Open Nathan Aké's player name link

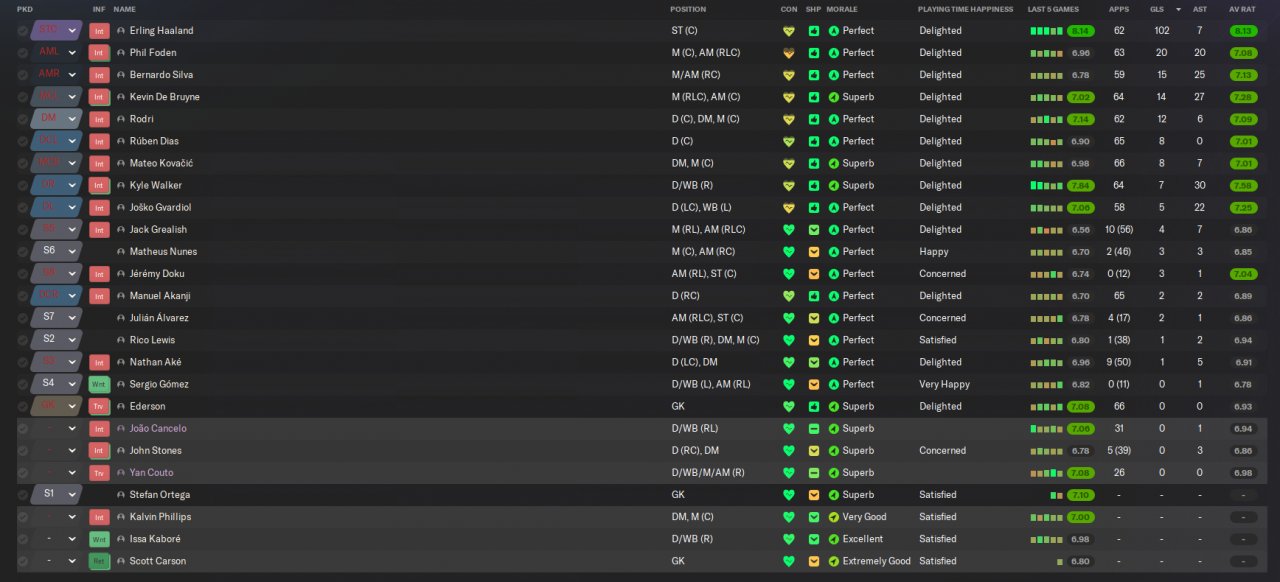[156, 362]
